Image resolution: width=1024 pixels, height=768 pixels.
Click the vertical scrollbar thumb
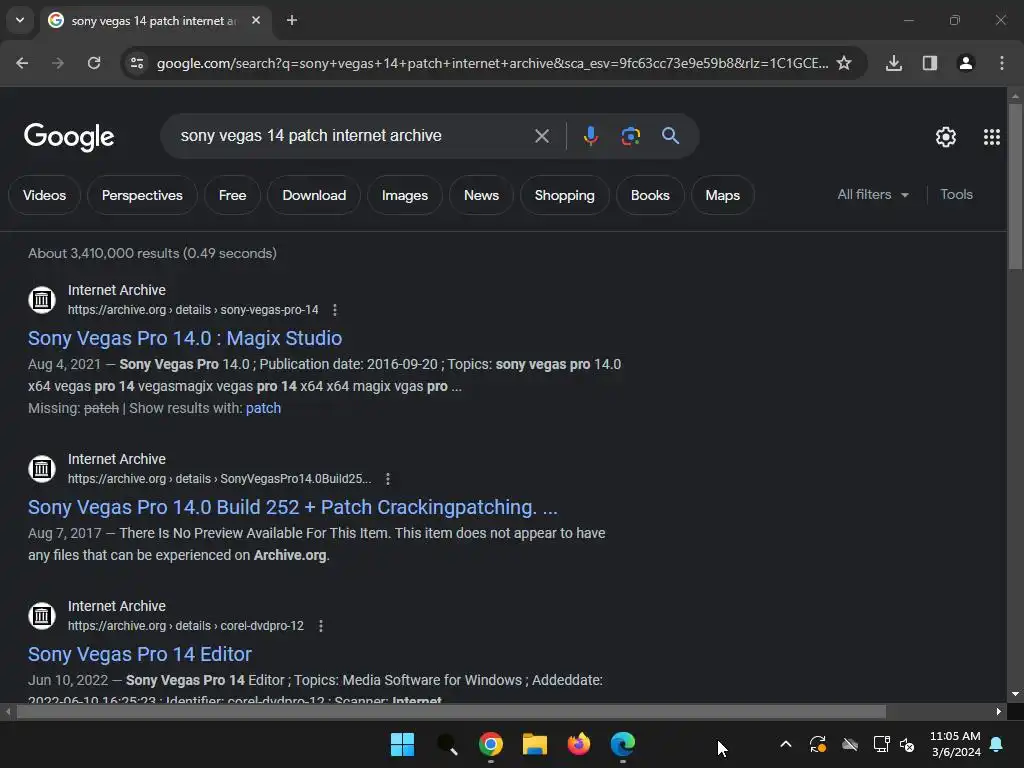tap(1015, 186)
